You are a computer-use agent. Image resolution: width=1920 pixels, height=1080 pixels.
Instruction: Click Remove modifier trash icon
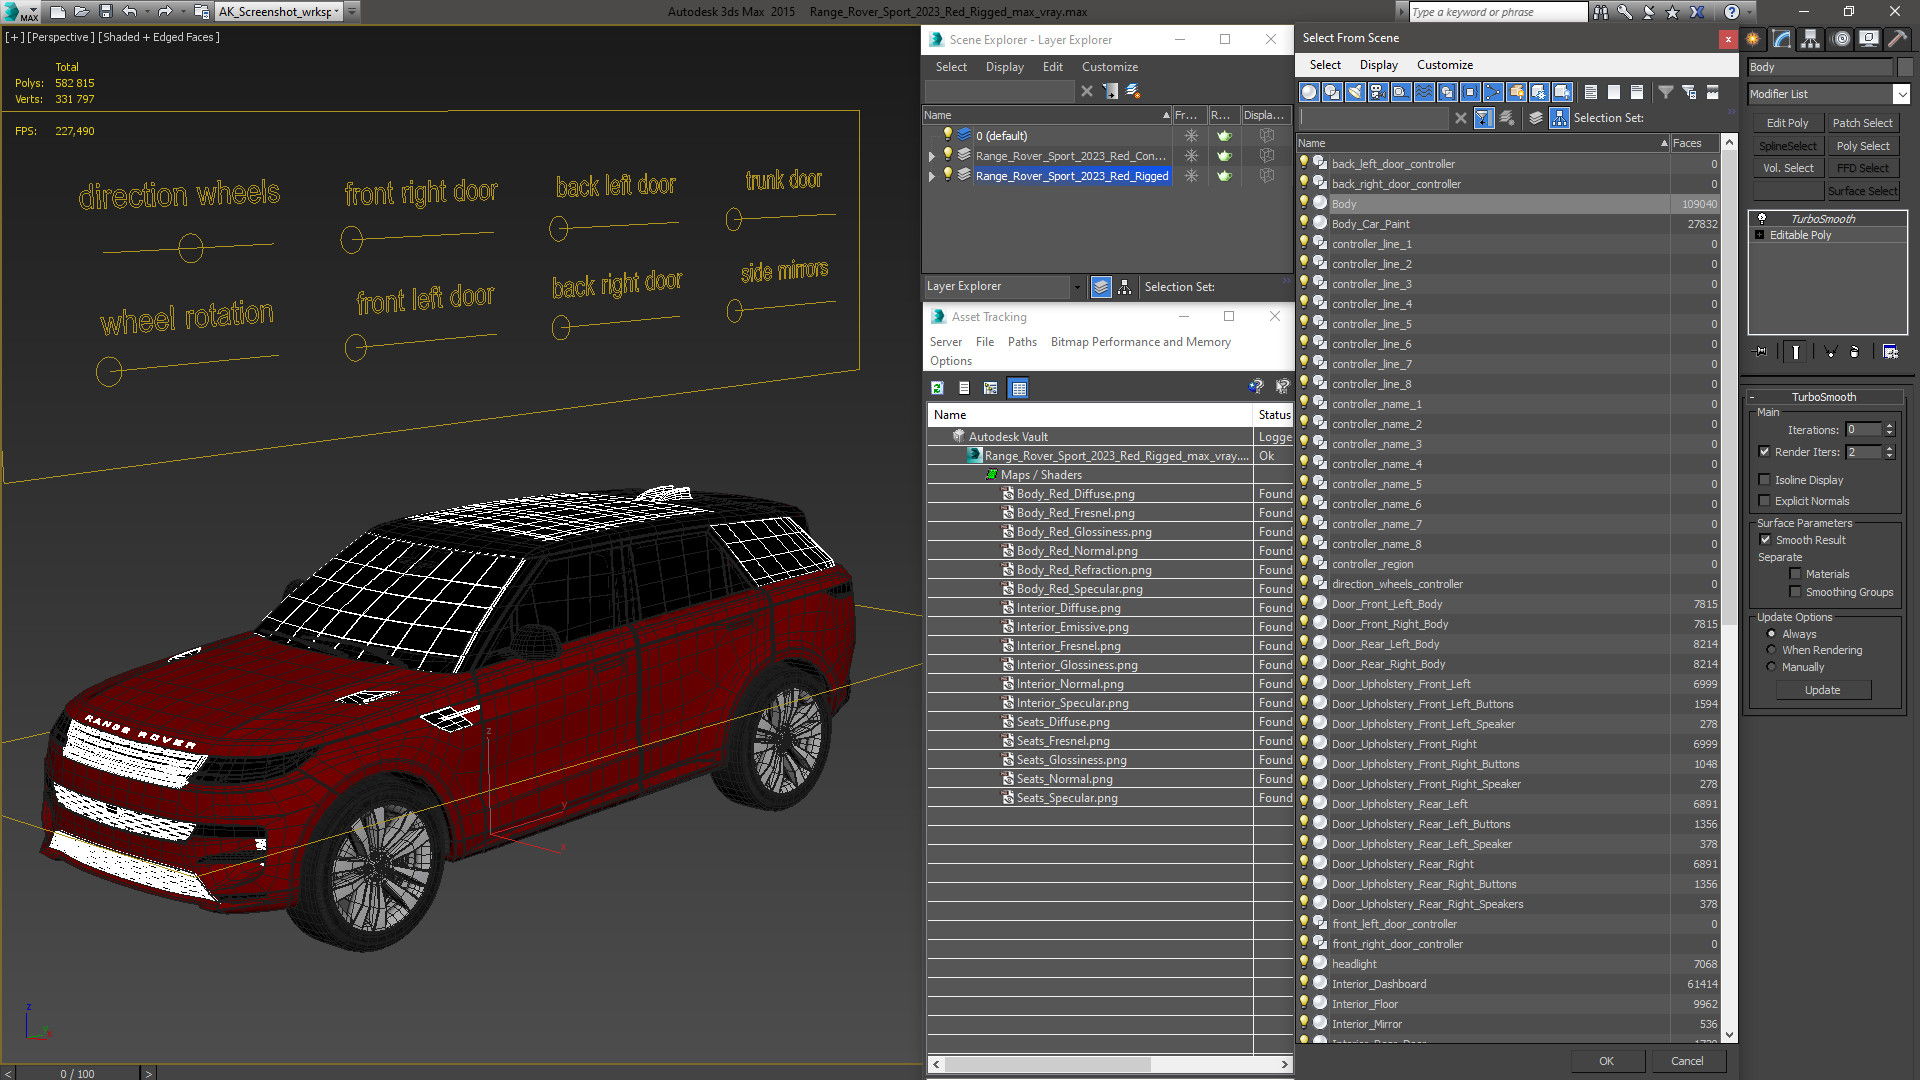coord(1855,352)
